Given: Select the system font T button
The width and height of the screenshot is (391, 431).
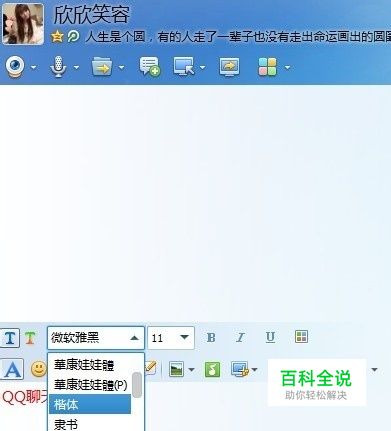Looking at the screenshot, I should point(10,338).
